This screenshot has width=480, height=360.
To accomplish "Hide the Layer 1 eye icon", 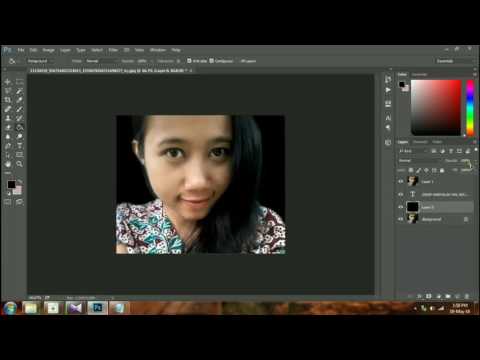I will 401,181.
